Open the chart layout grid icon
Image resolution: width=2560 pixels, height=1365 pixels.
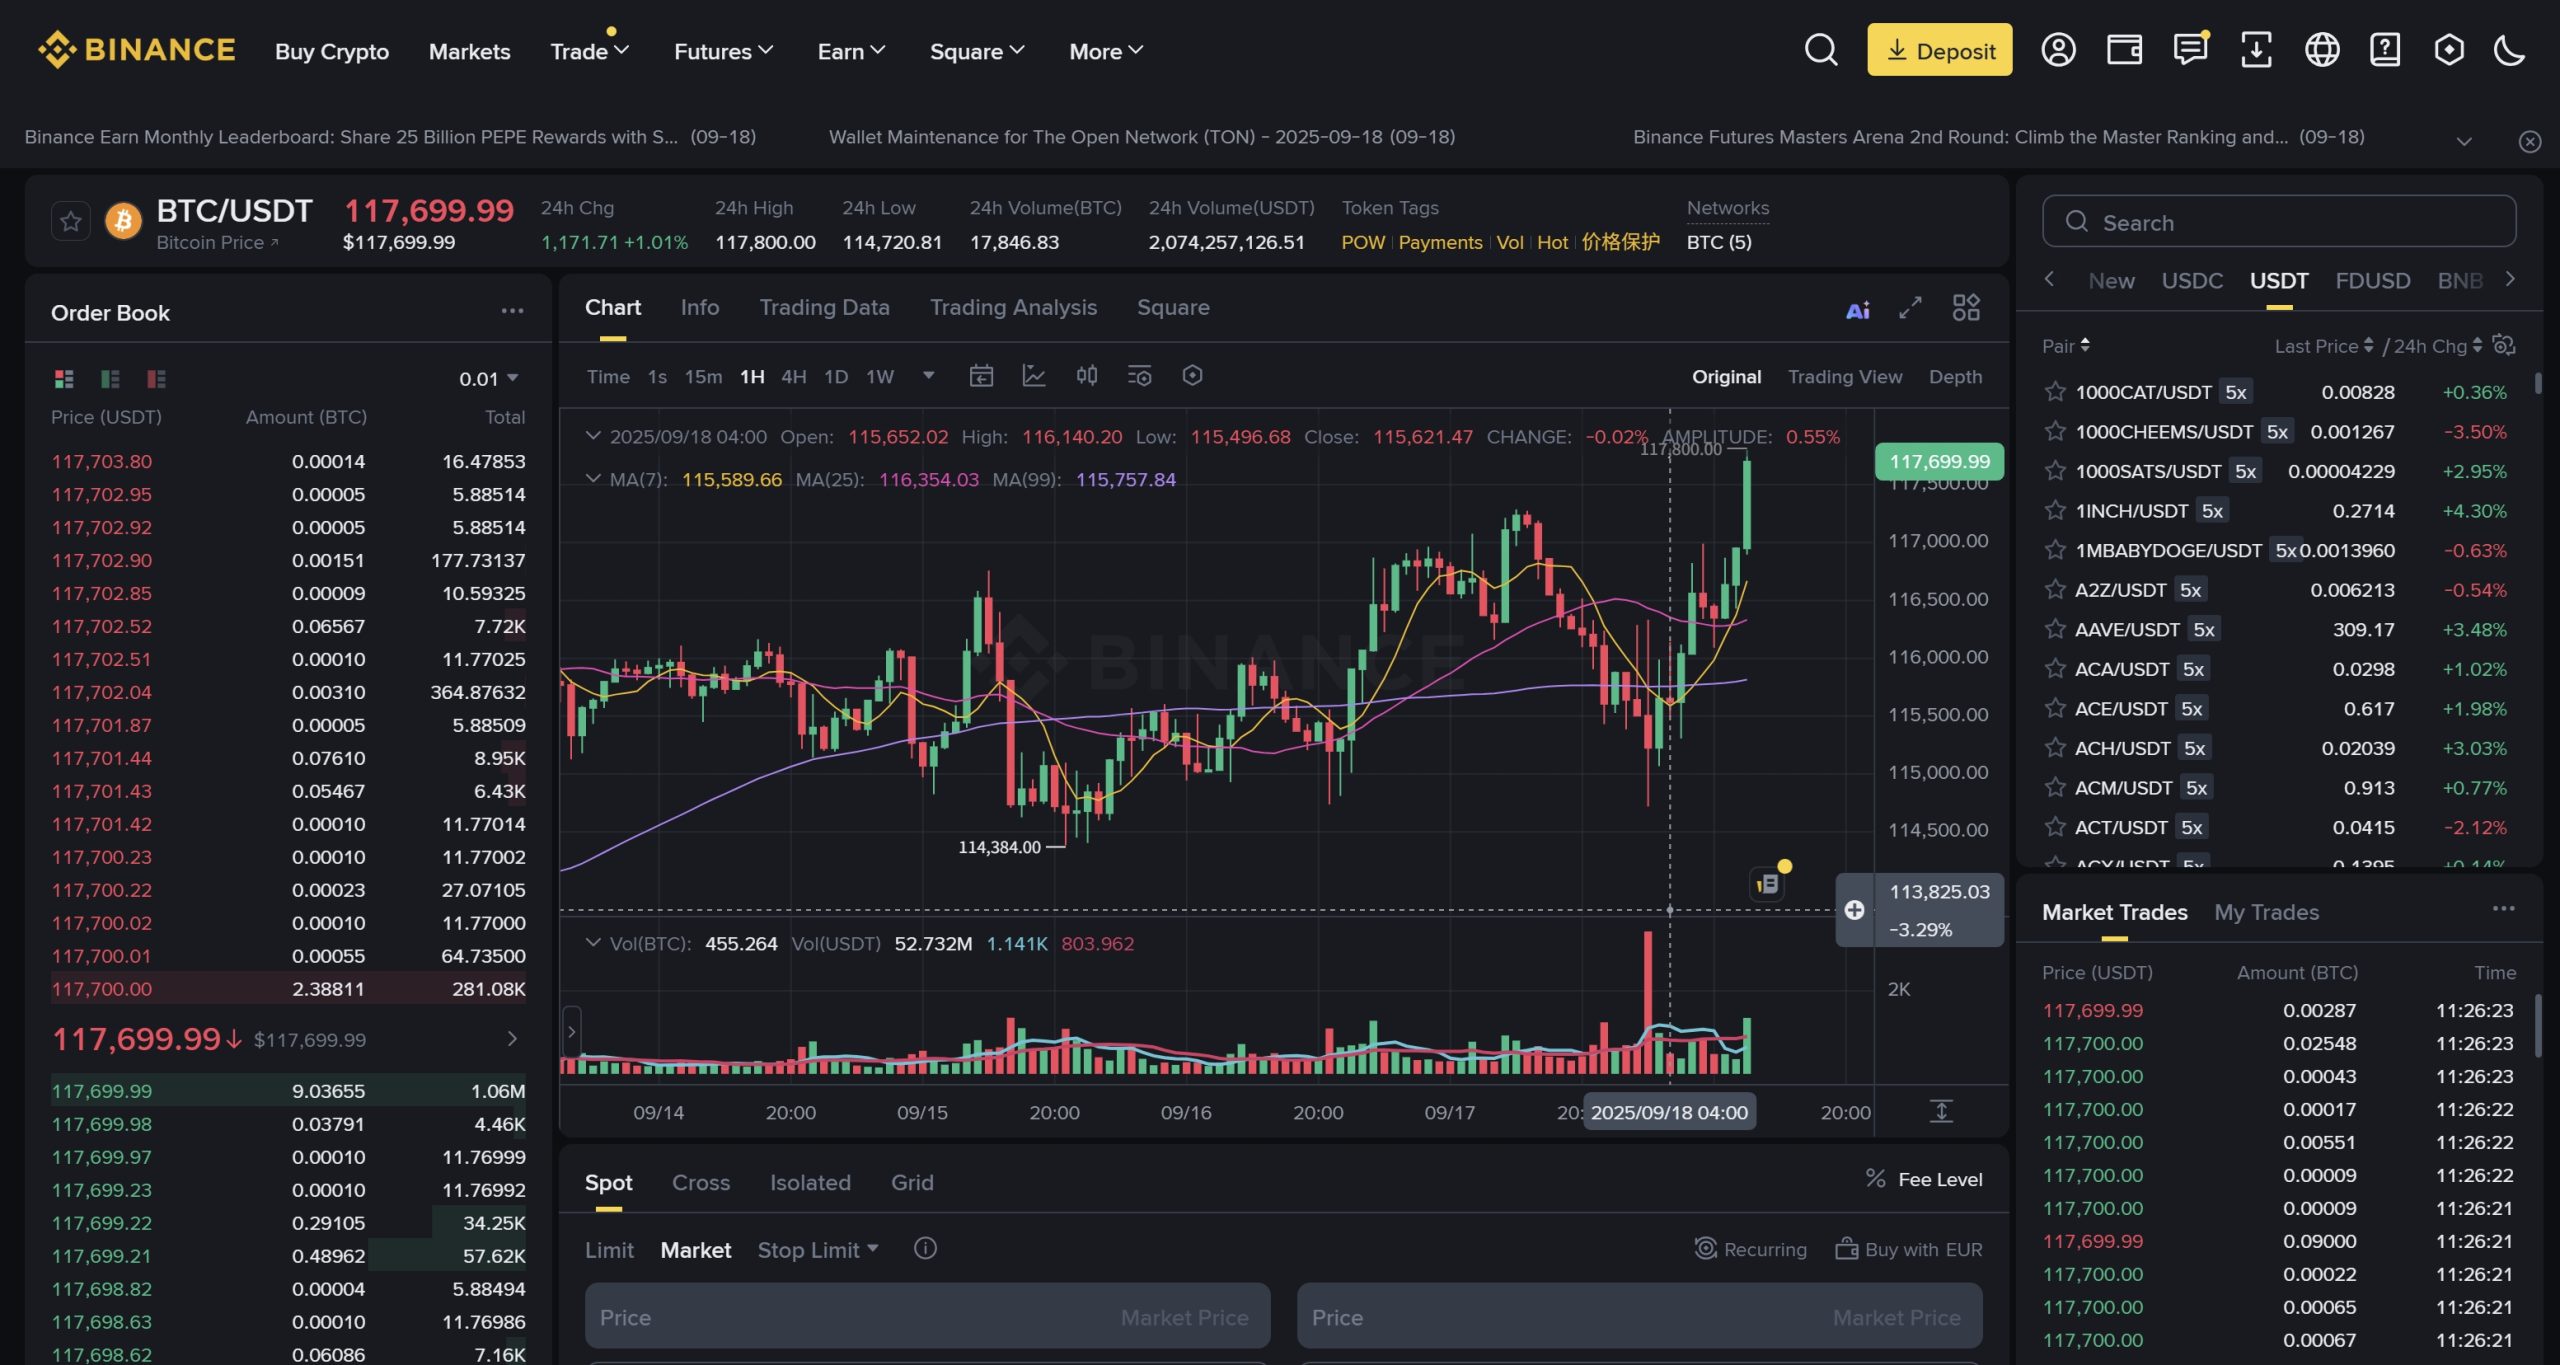point(1966,308)
